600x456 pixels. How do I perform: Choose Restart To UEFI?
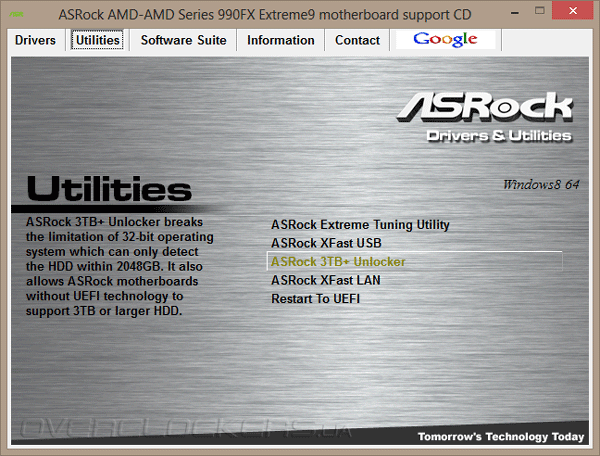[x=315, y=299]
